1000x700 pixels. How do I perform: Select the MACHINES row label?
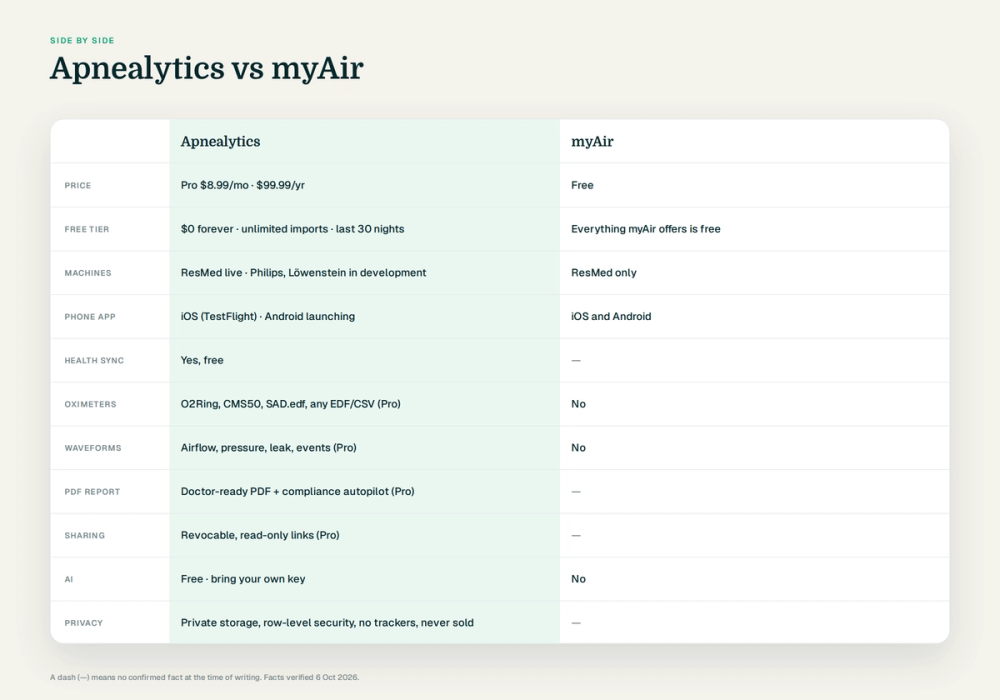click(x=88, y=273)
